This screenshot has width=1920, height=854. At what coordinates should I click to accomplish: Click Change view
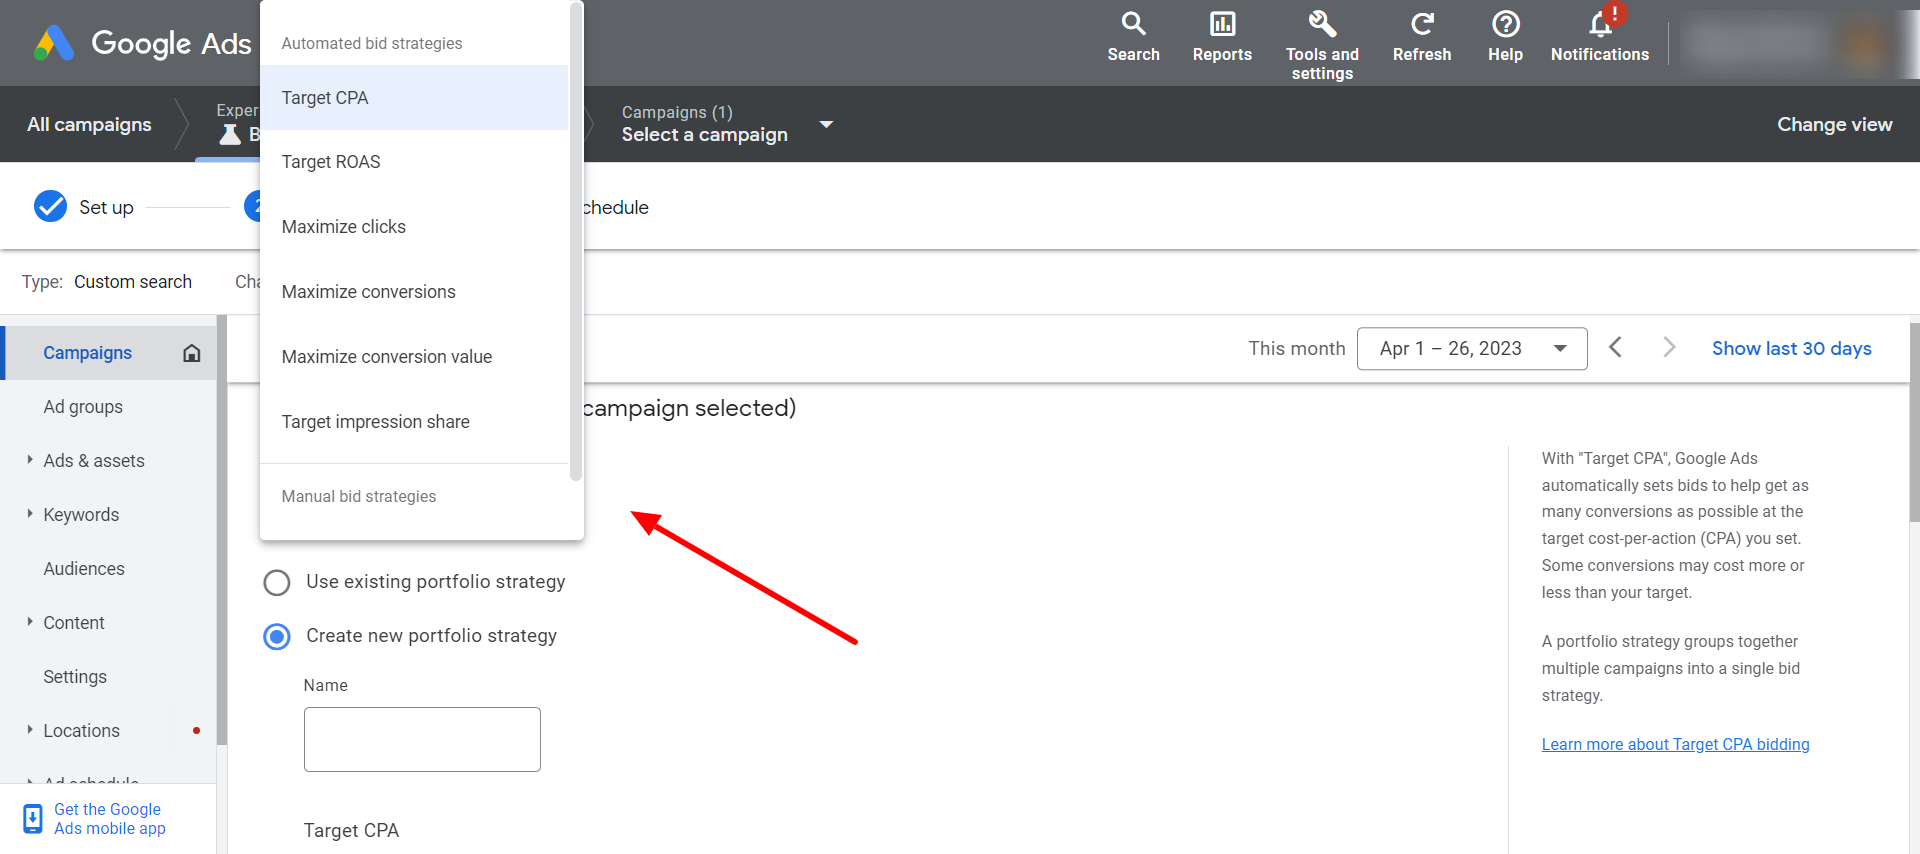1834,124
